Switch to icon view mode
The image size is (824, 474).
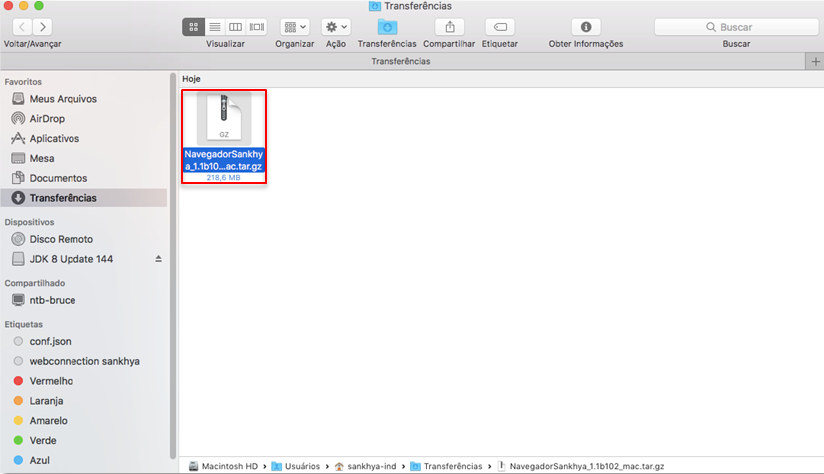click(193, 27)
